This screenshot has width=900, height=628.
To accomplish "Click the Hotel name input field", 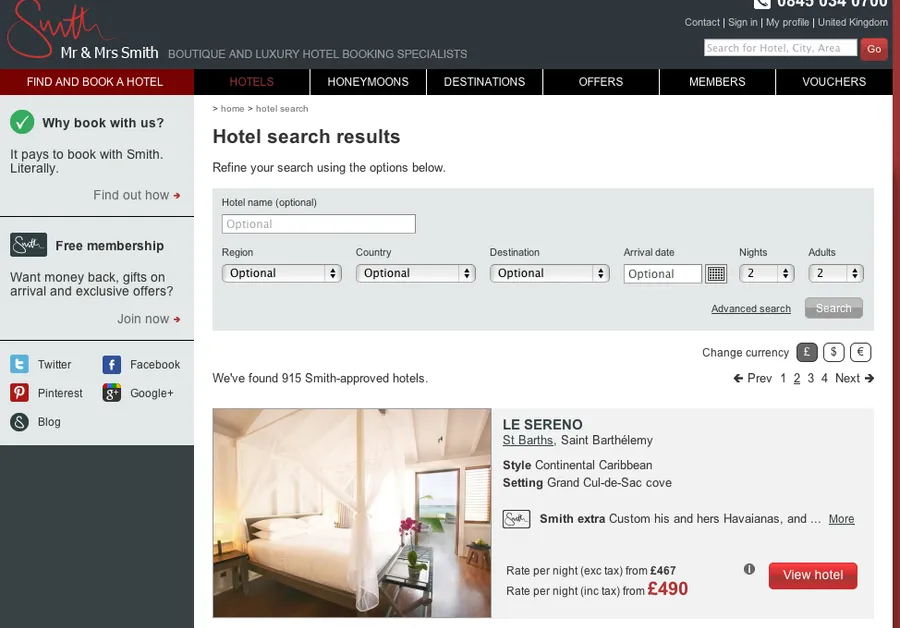I will (x=318, y=224).
